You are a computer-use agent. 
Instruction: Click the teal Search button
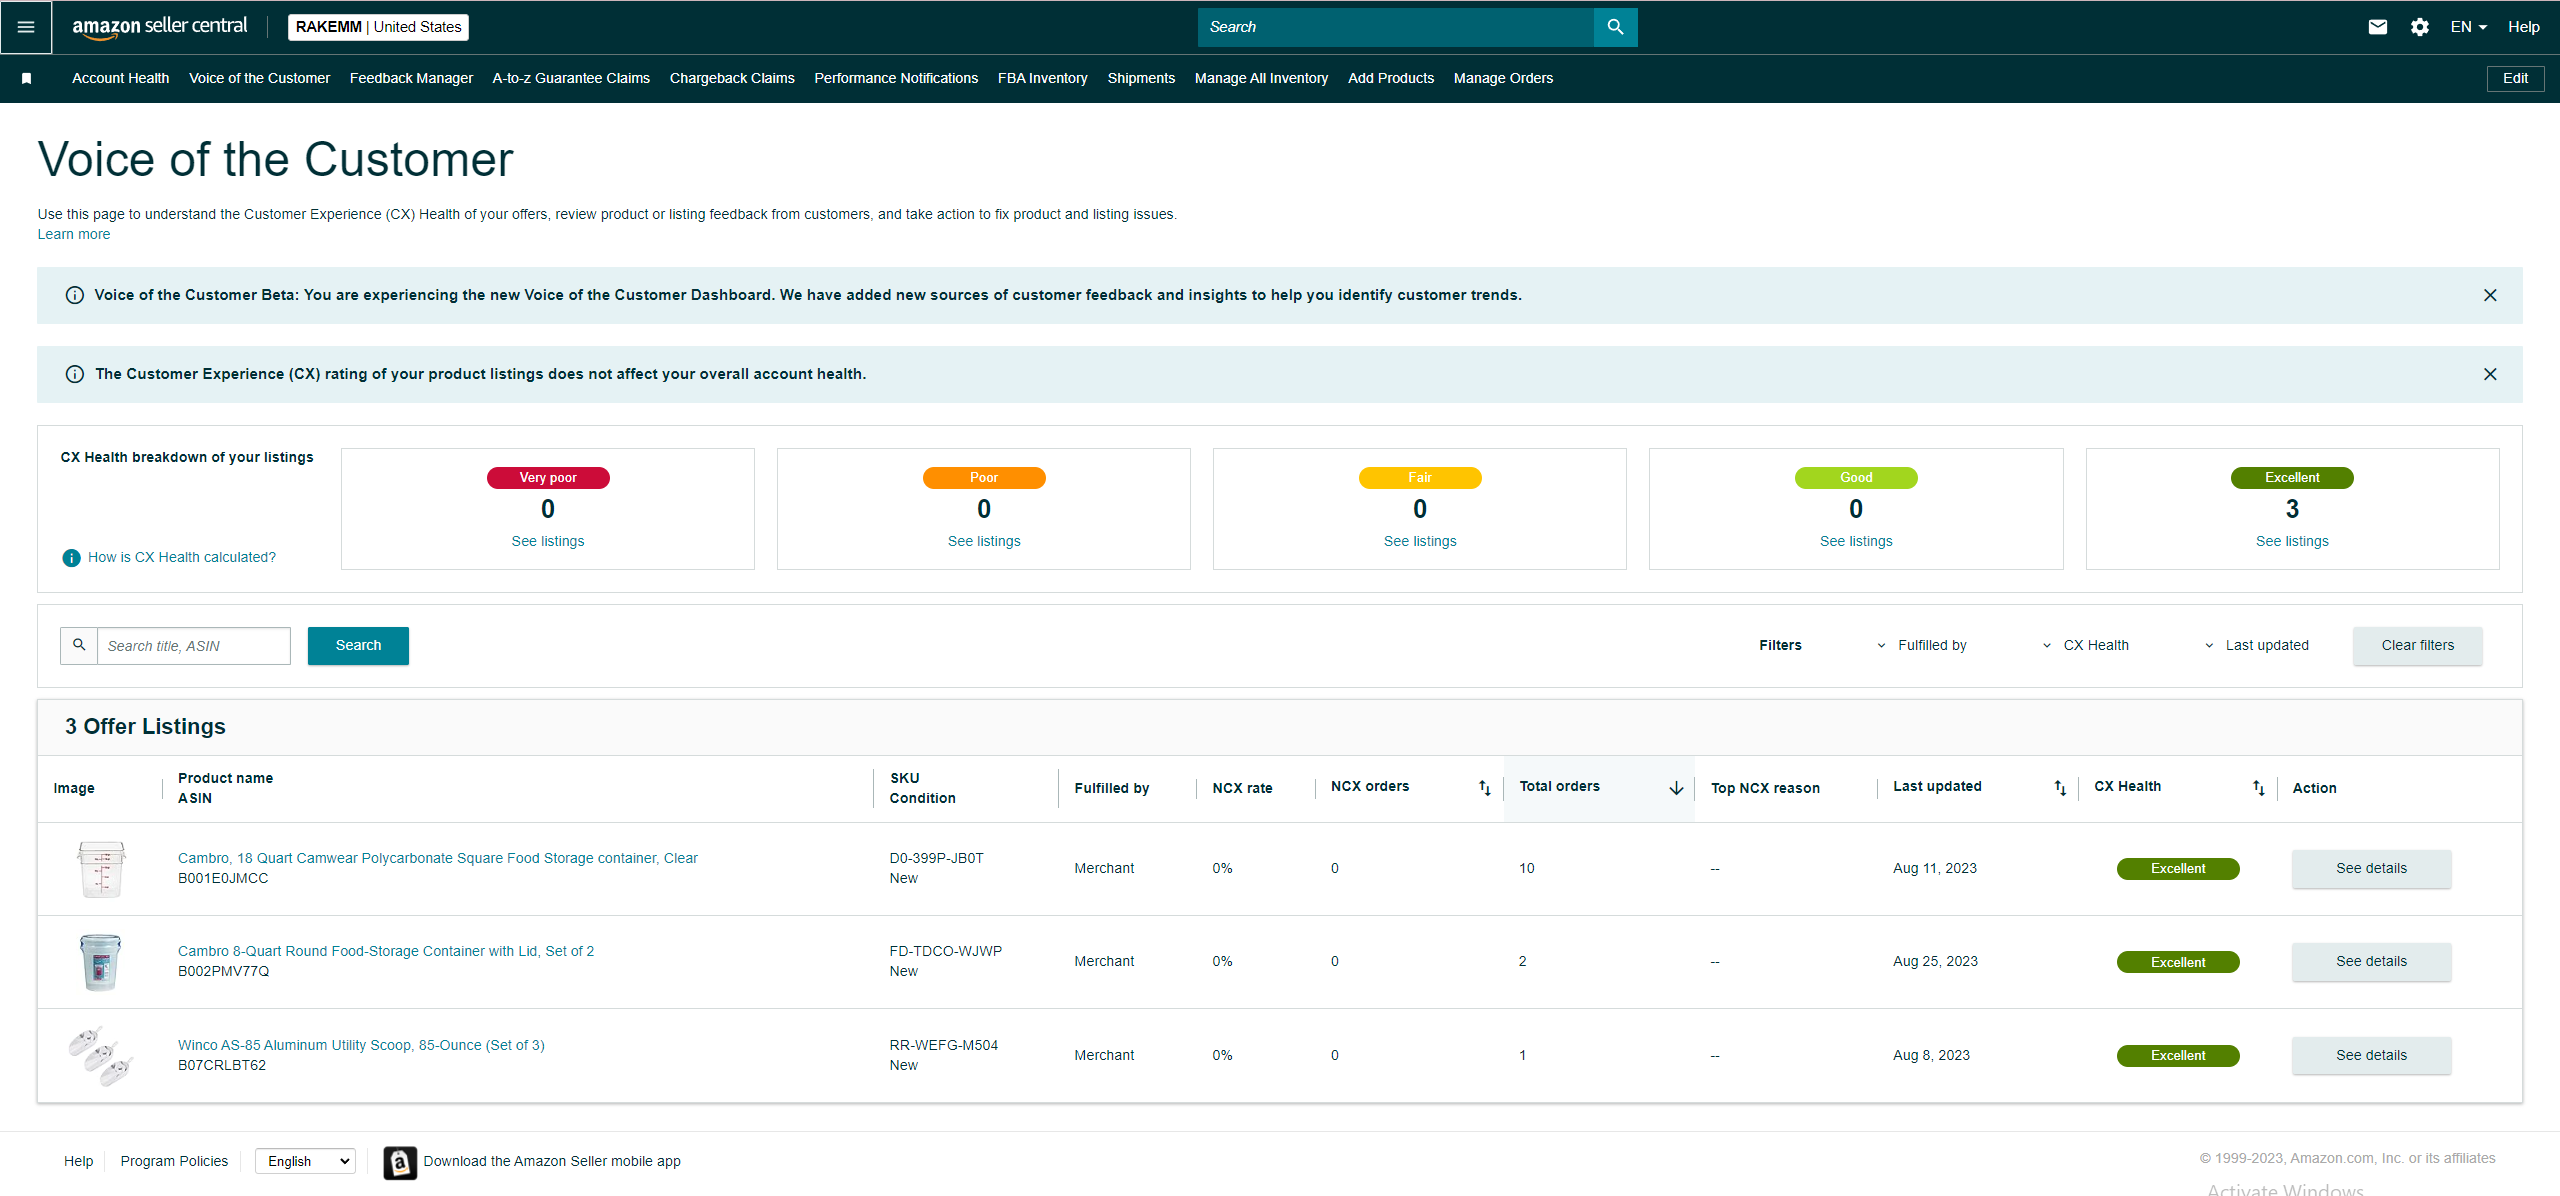(358, 646)
